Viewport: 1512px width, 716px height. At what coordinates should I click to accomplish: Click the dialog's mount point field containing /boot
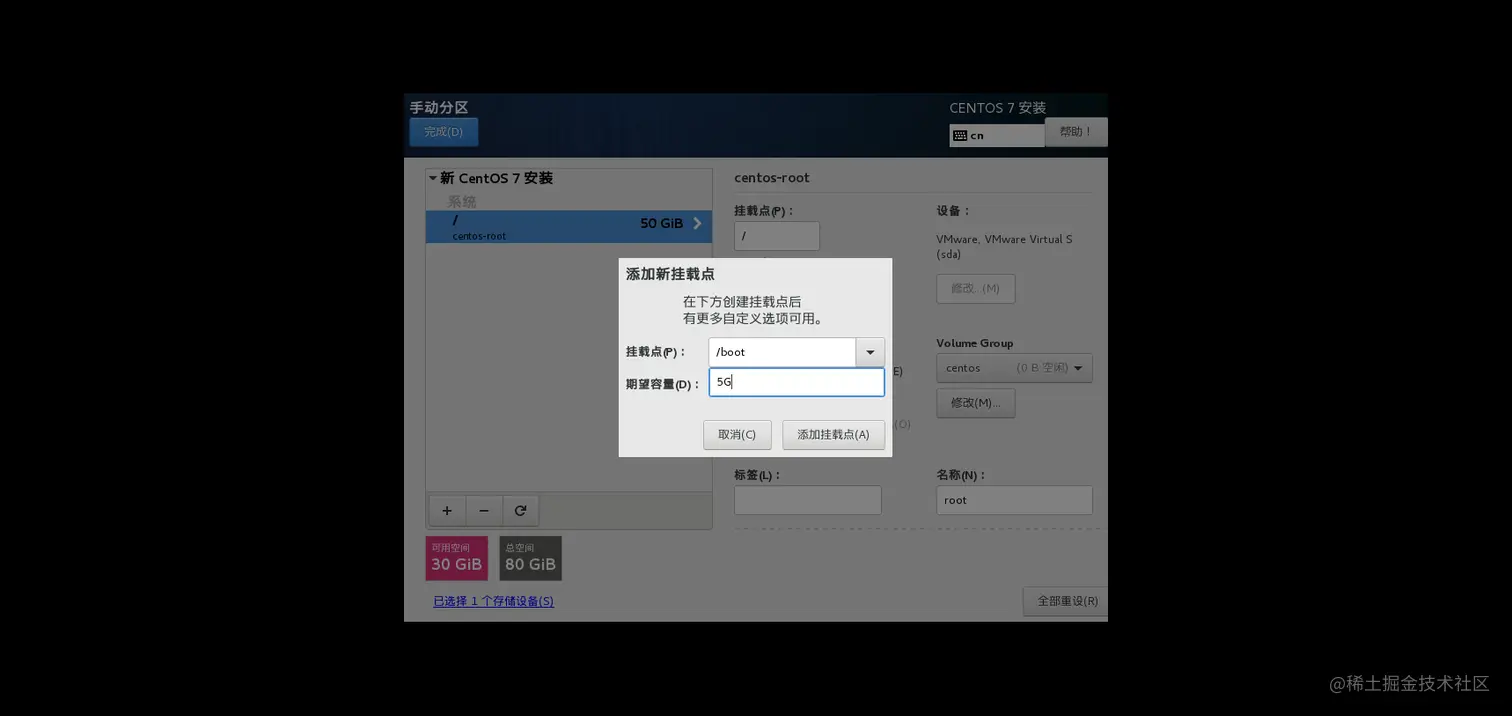pyautogui.click(x=782, y=352)
